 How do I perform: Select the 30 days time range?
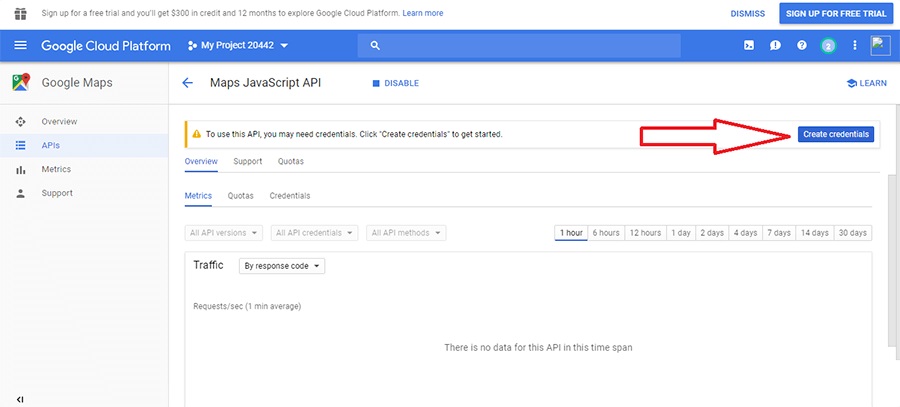pyautogui.click(x=852, y=233)
